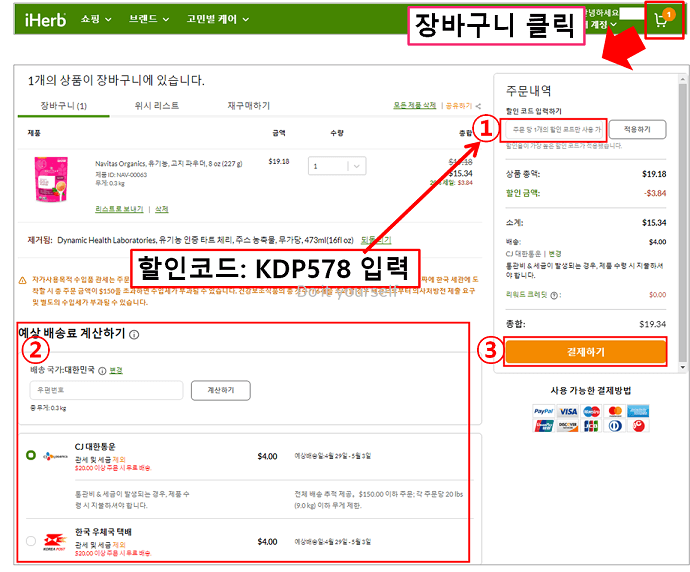Viewport: 690px width, 572px height.
Task: Click the 삭제 link under the product
Action: click(161, 209)
